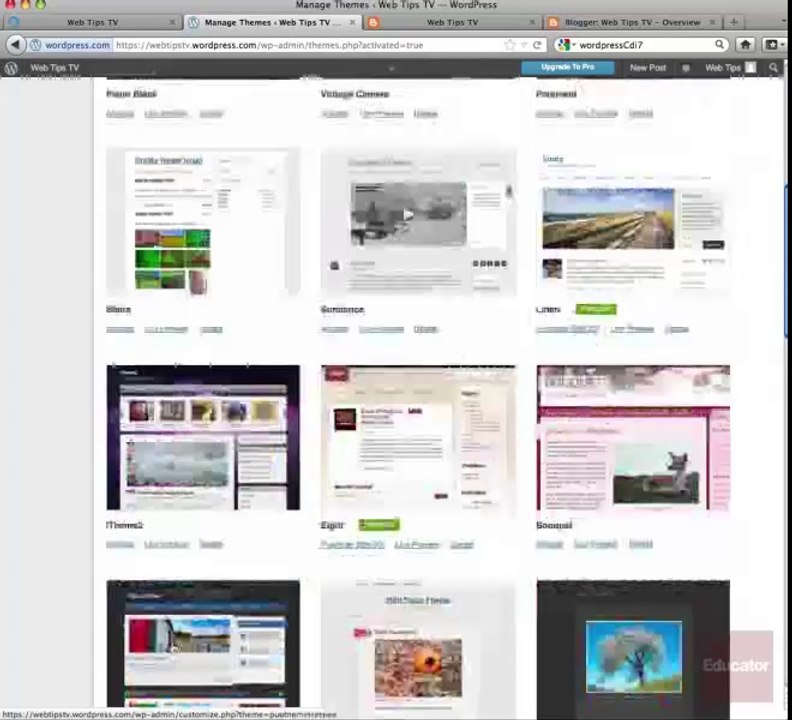
Task: Click the wordpress.com site identity badge
Action: pyautogui.click(x=70, y=45)
